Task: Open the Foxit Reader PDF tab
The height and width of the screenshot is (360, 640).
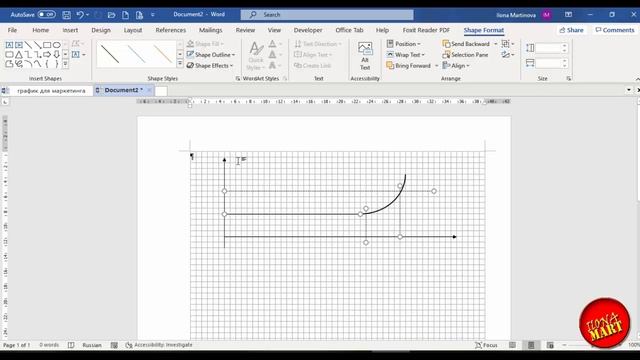Action: pyautogui.click(x=426, y=30)
